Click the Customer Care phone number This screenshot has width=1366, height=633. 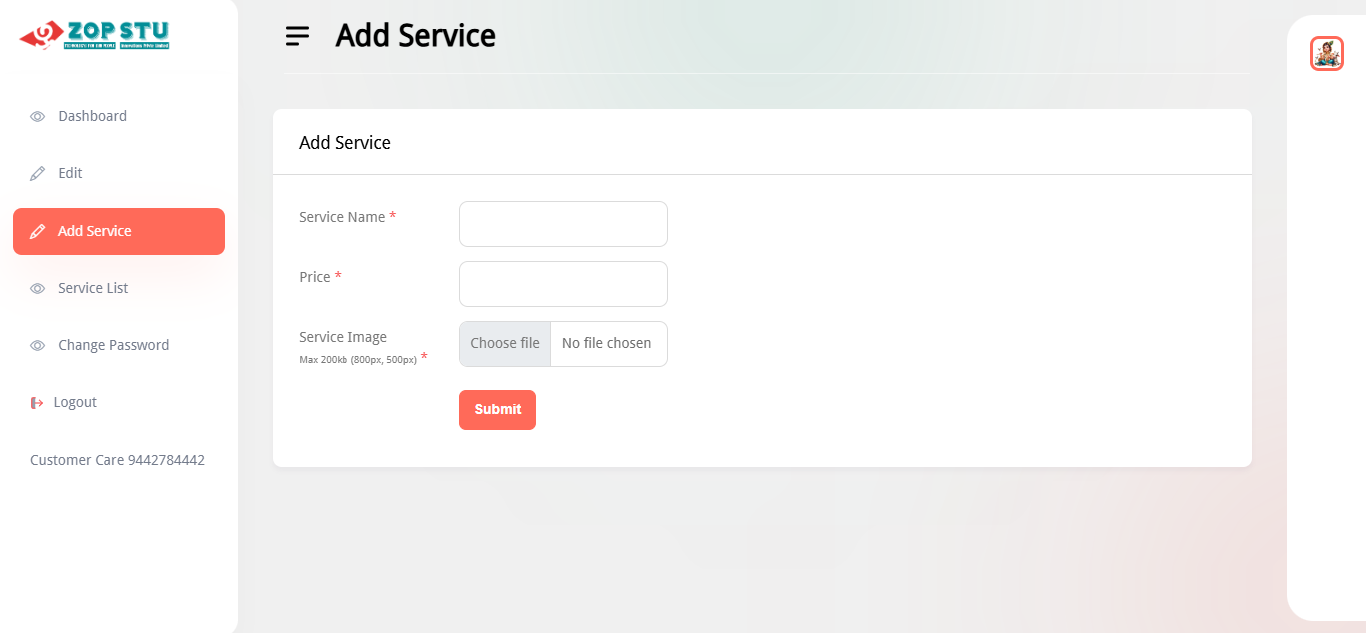[x=166, y=460]
